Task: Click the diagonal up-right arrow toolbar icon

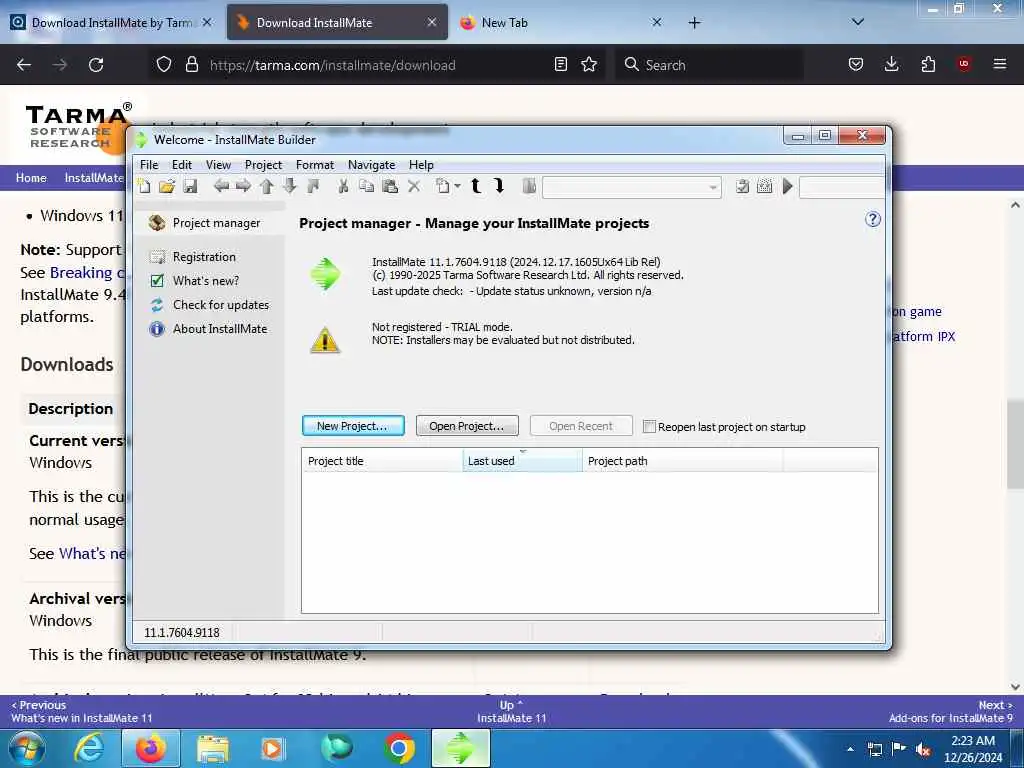Action: 313,187
